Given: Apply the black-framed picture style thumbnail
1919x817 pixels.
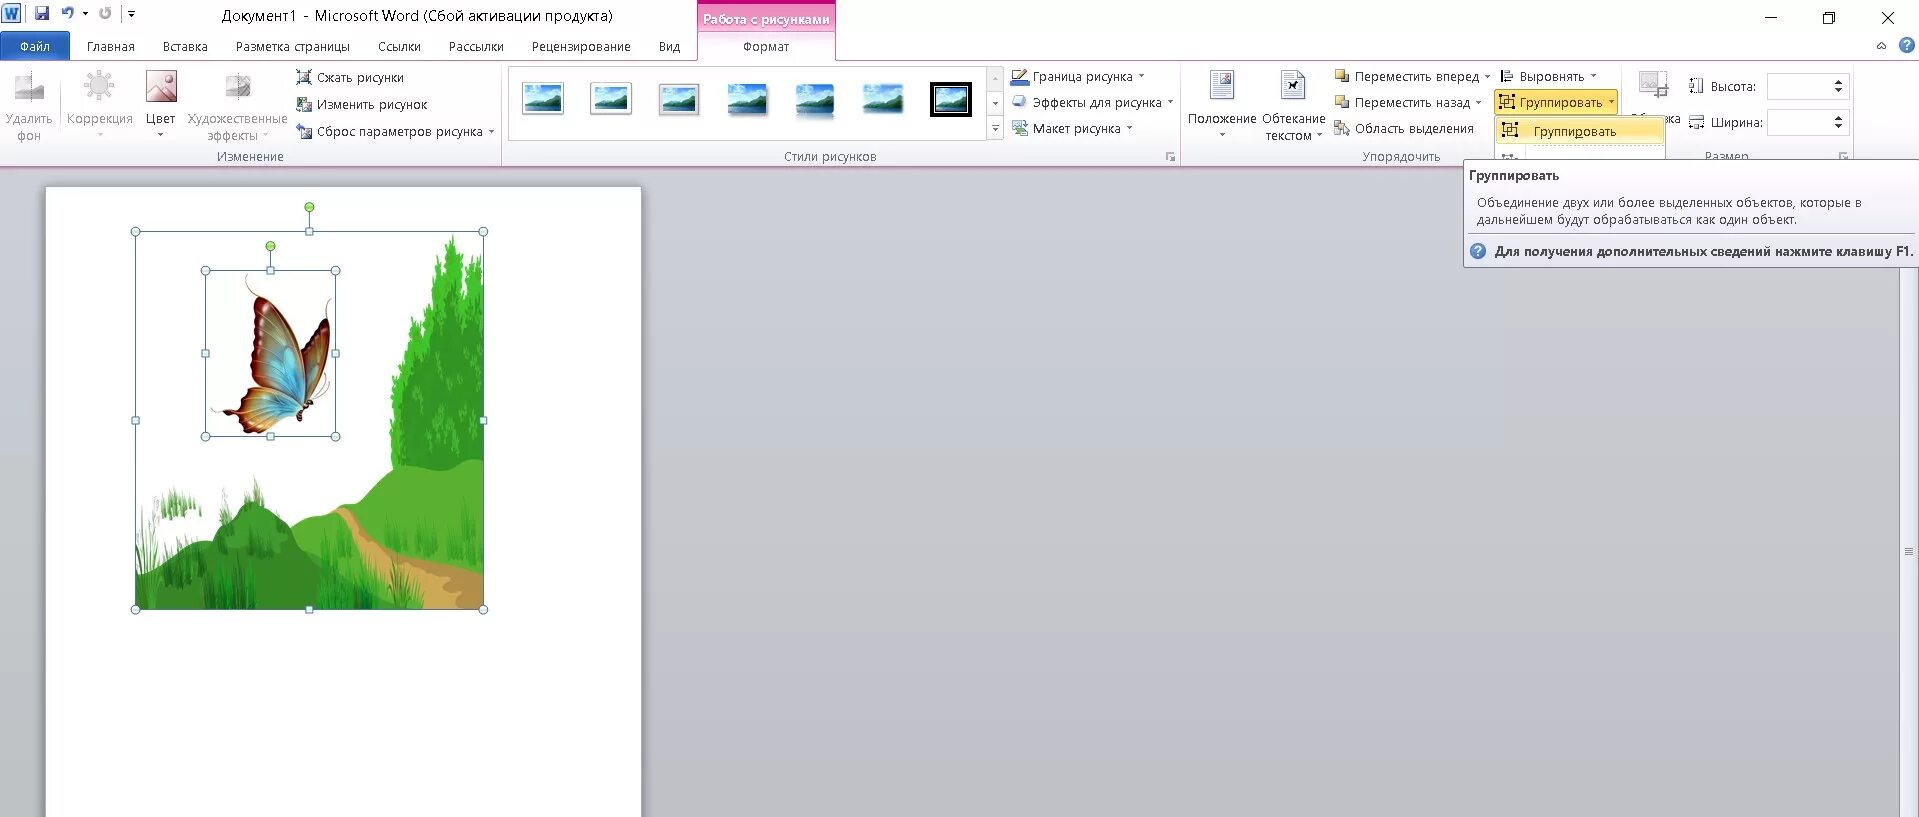Looking at the screenshot, I should [x=951, y=99].
